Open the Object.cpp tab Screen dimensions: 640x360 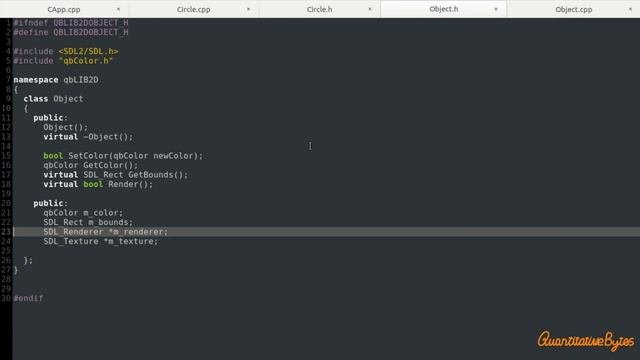(573, 9)
